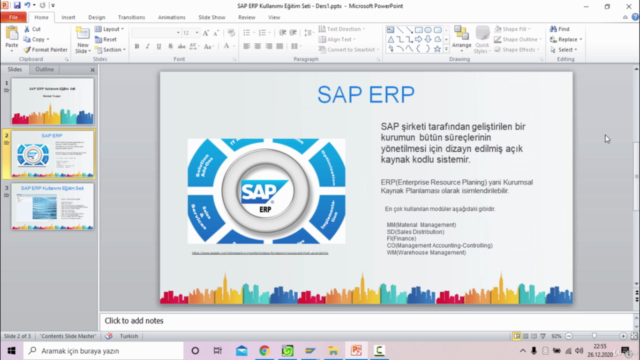Click the image source hyperlink on slide
Screen dimensions: 640x360
point(260,253)
